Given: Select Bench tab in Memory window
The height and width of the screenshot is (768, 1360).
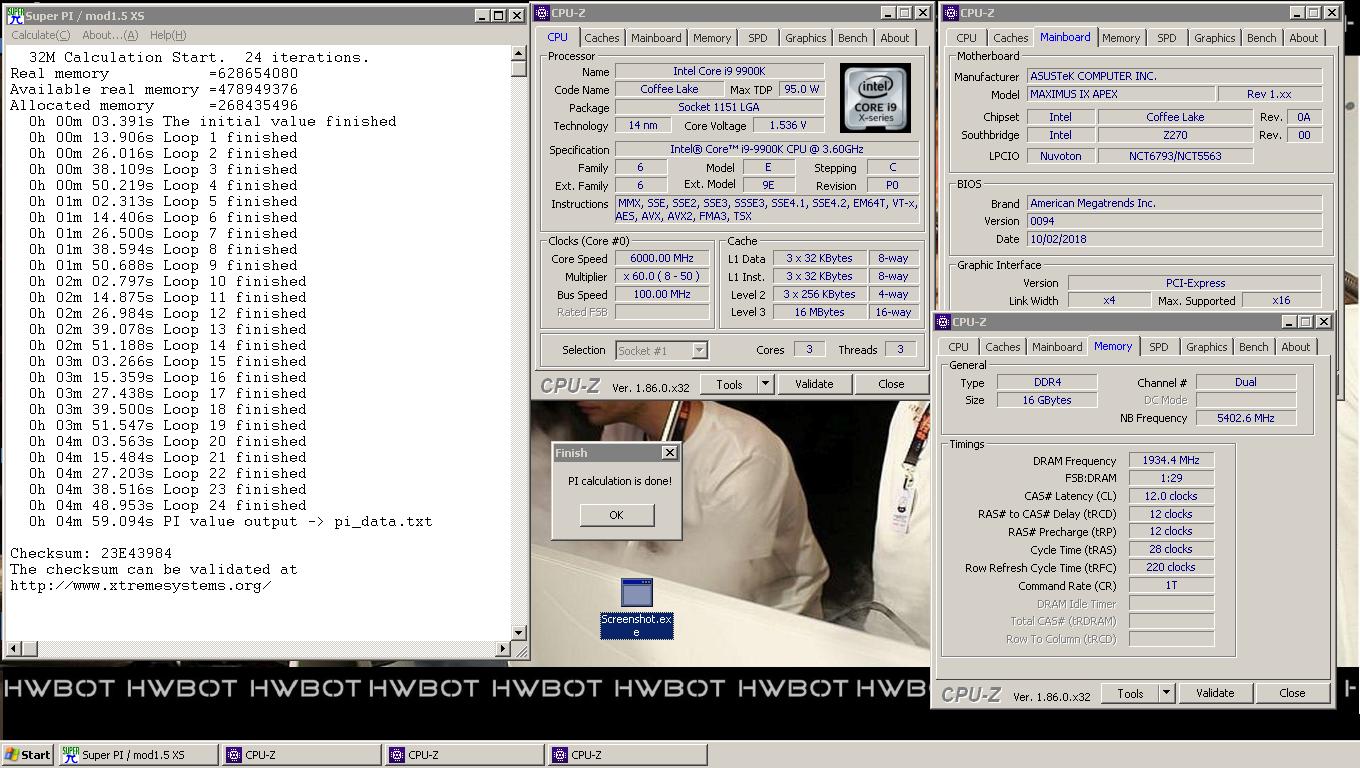Looking at the screenshot, I should click(x=1254, y=347).
